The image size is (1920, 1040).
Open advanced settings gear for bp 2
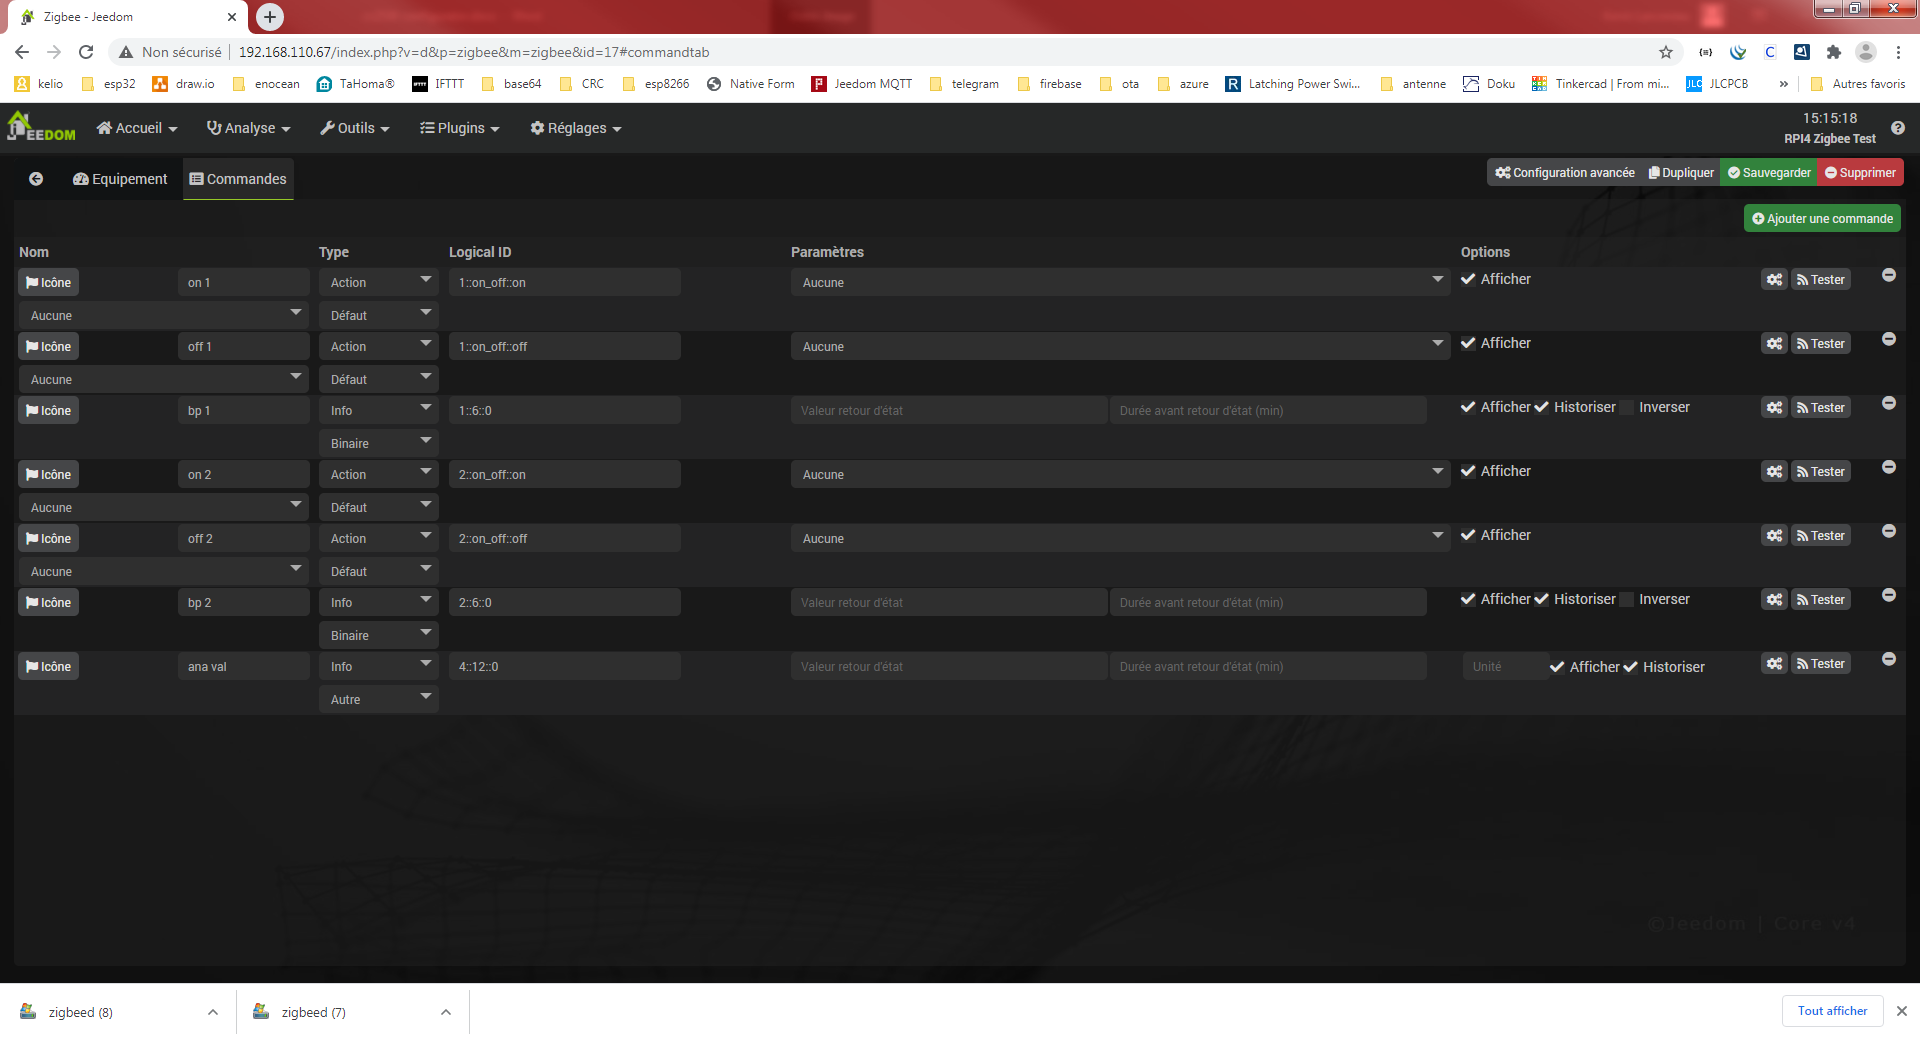point(1774,600)
